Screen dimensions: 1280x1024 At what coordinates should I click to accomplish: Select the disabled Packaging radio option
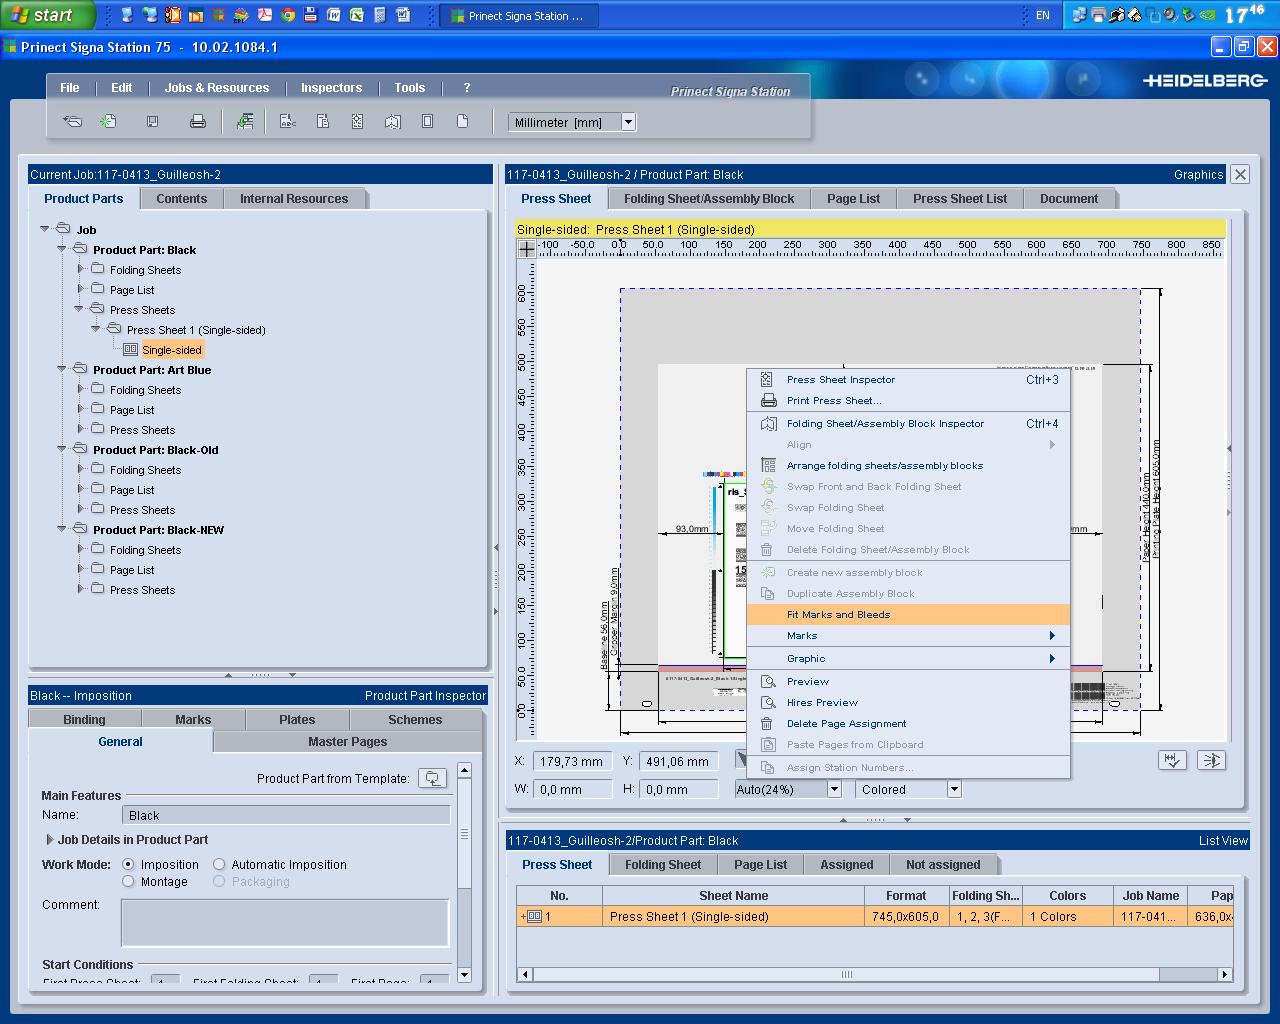click(x=219, y=881)
